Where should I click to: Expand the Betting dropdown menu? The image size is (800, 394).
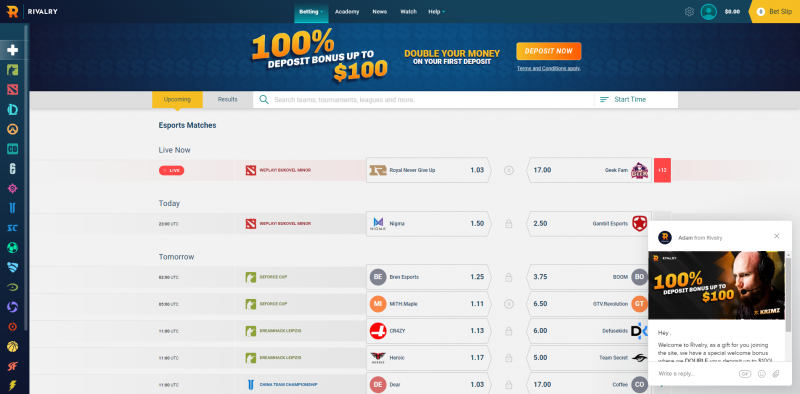[311, 12]
